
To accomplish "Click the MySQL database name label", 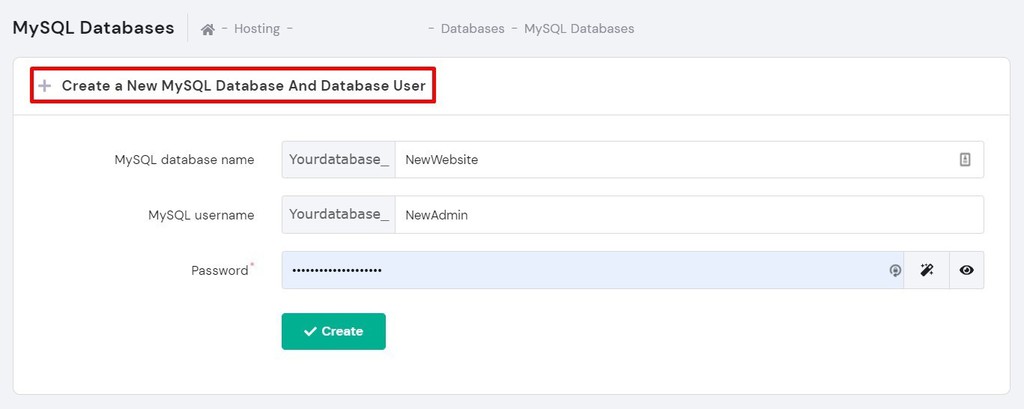I will click(x=184, y=159).
